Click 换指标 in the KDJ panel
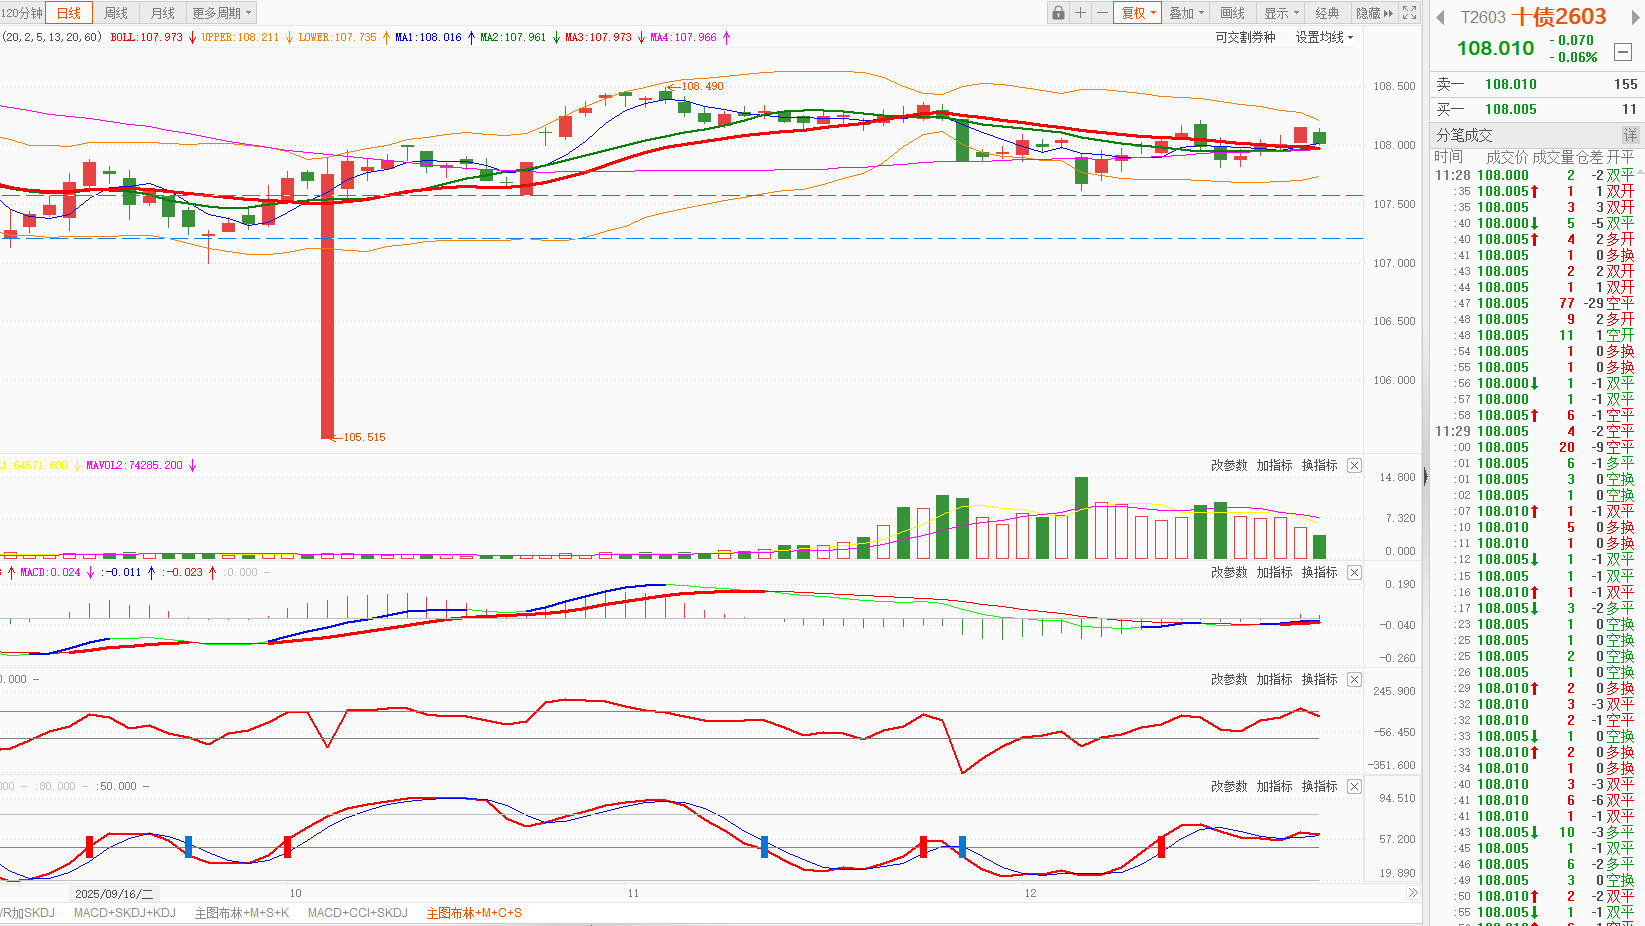Viewport: 1645px width, 926px height. pos(1319,786)
